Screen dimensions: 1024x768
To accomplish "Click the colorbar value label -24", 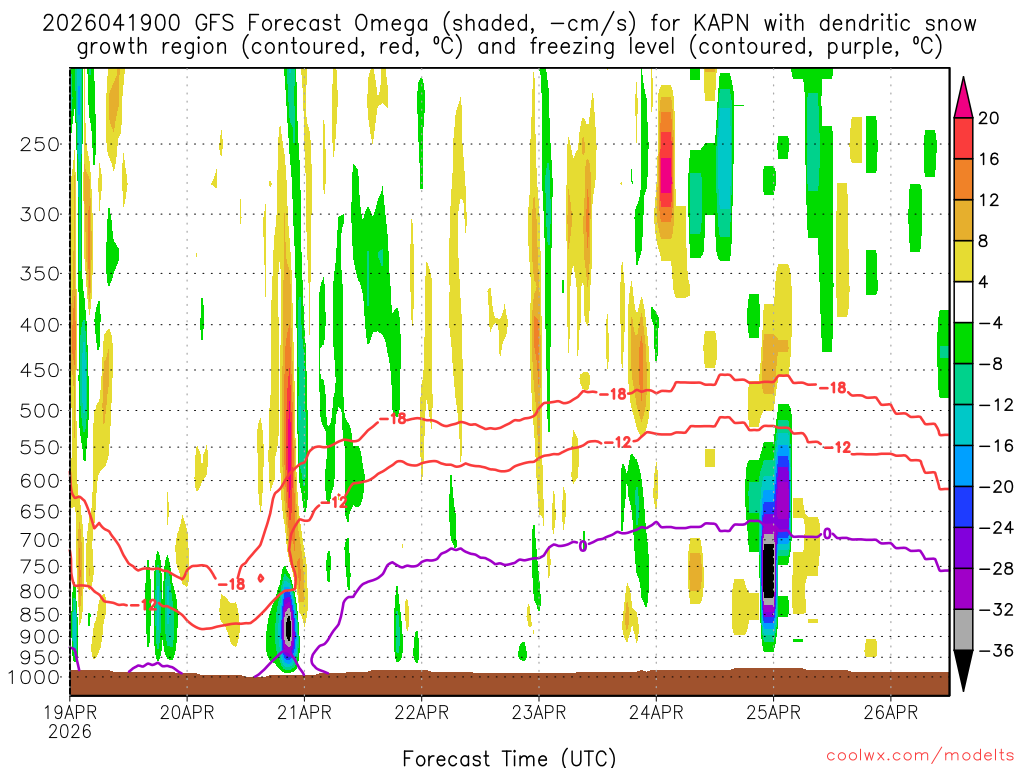I will [997, 528].
